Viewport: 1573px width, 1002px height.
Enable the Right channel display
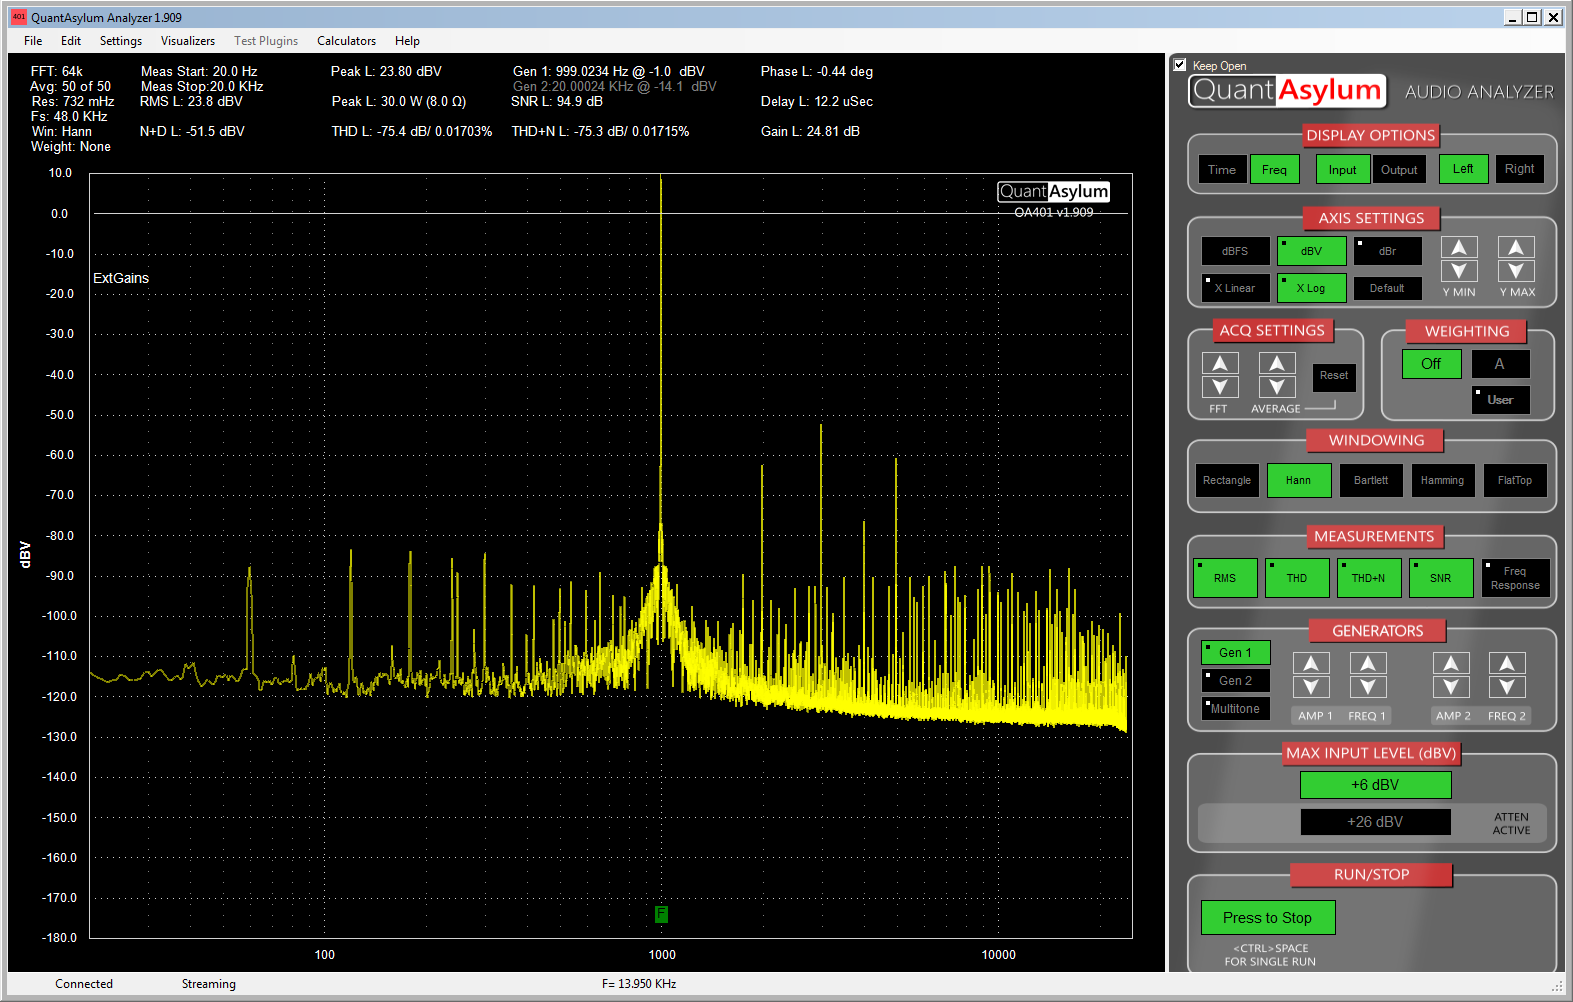point(1520,169)
